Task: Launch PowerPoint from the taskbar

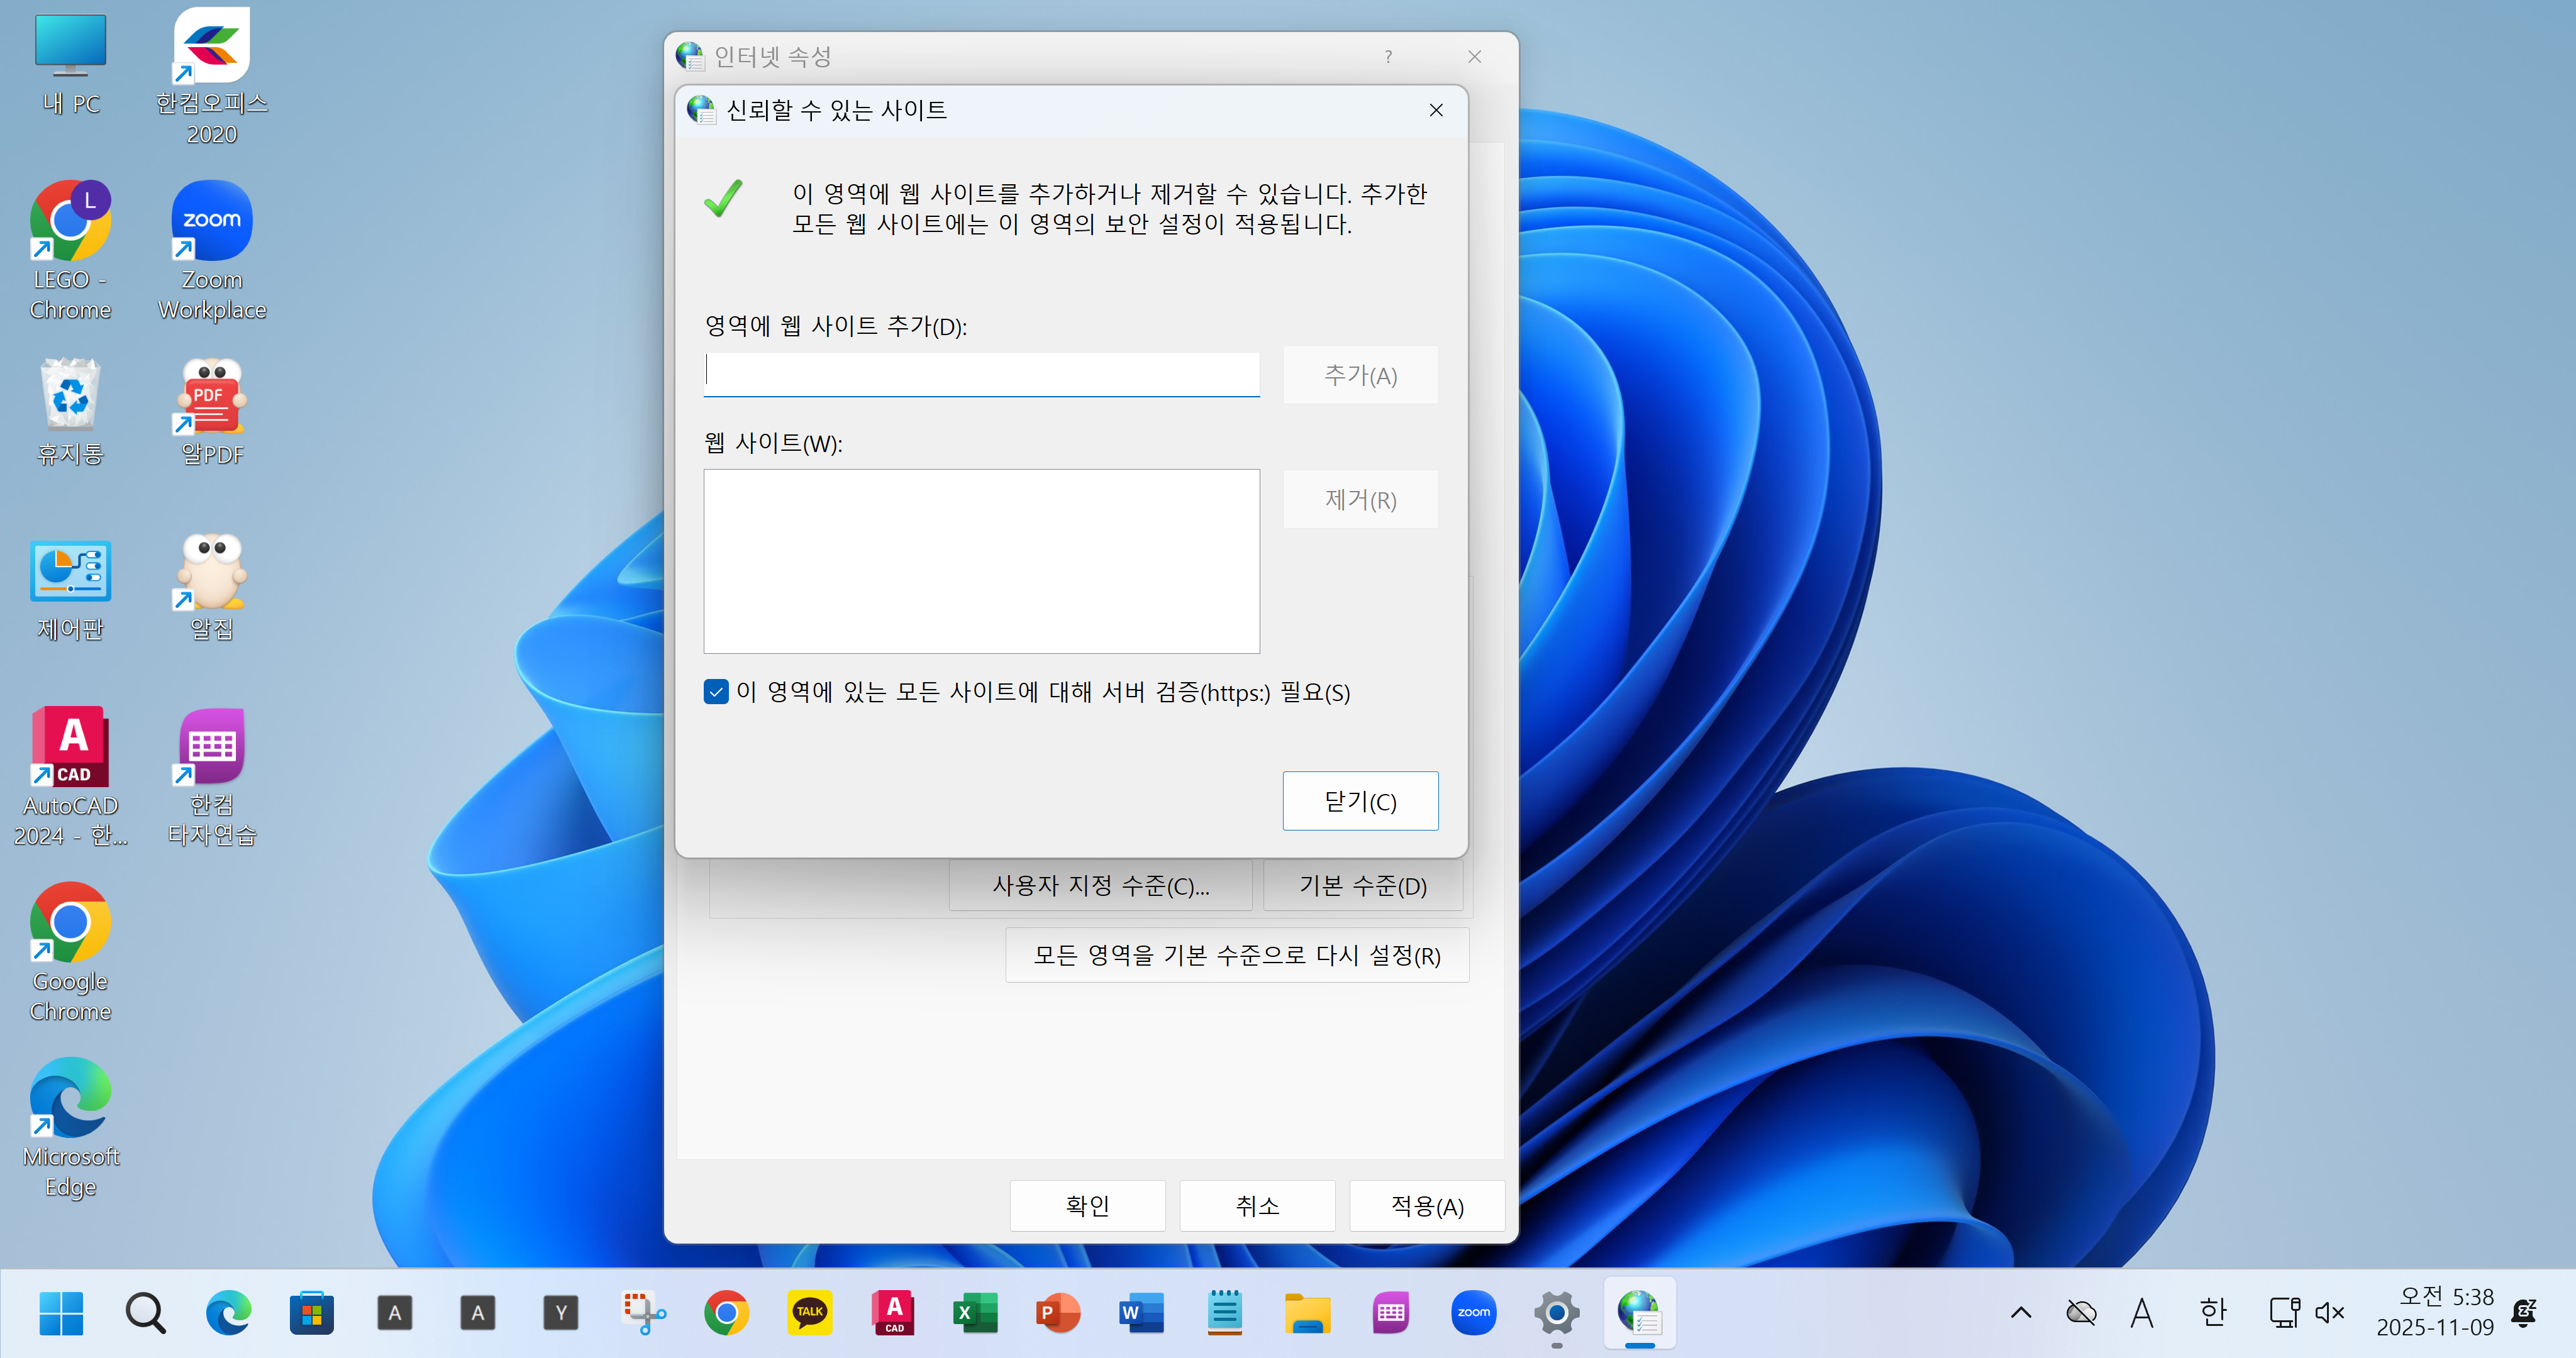Action: pos(1058,1312)
